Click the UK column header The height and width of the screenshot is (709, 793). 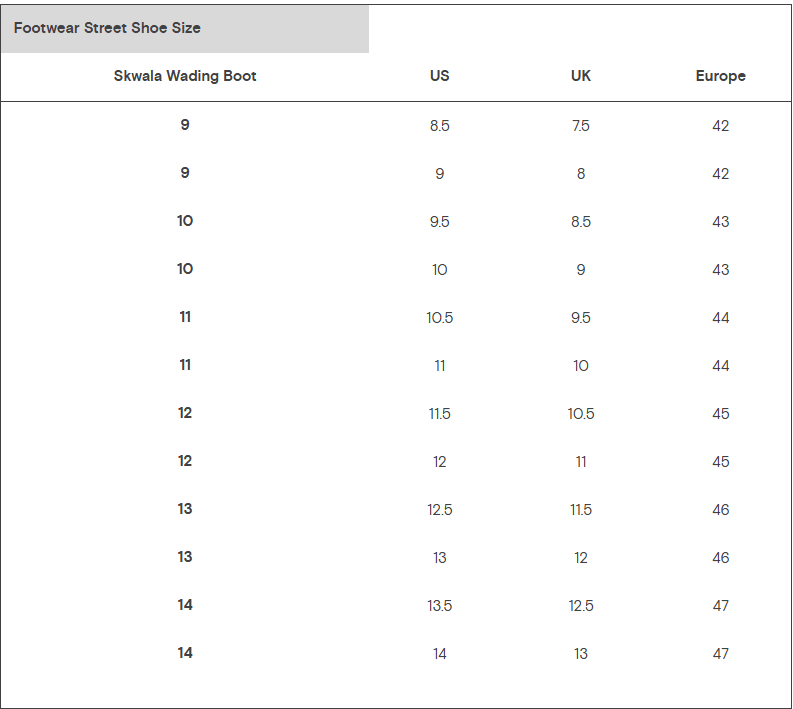[581, 76]
